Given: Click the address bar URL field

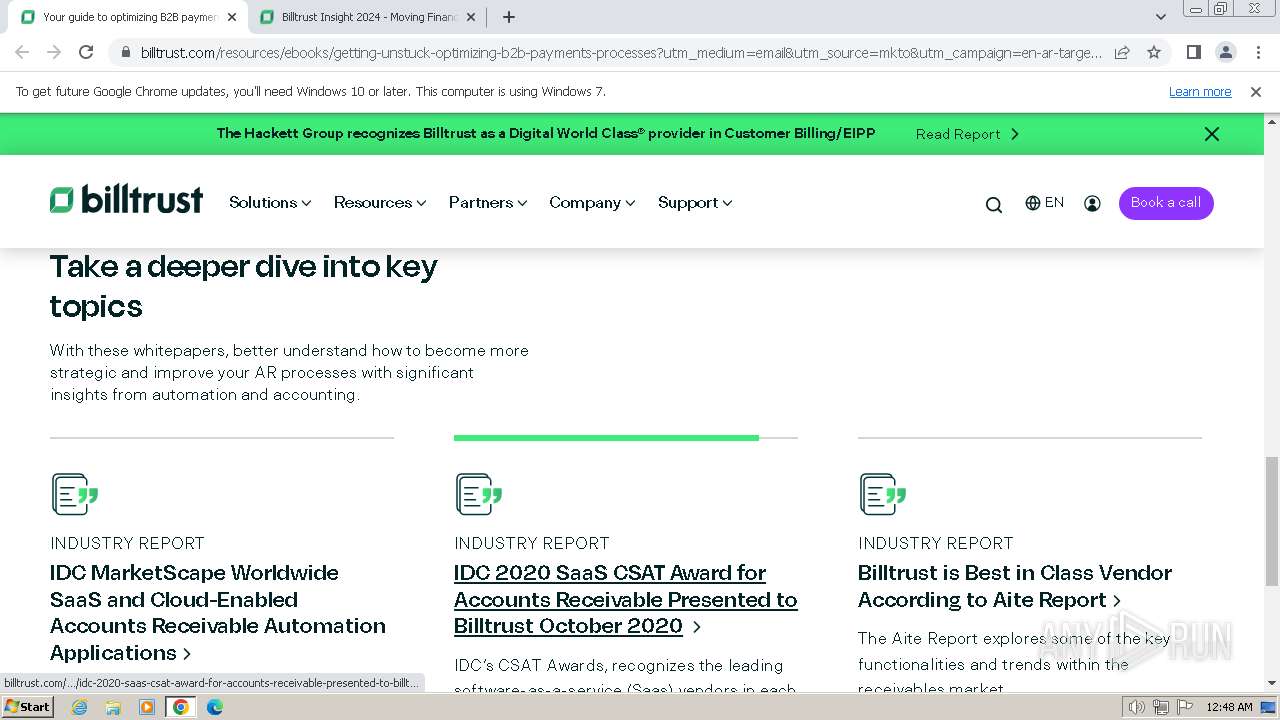Looking at the screenshot, I should pyautogui.click(x=620, y=52).
